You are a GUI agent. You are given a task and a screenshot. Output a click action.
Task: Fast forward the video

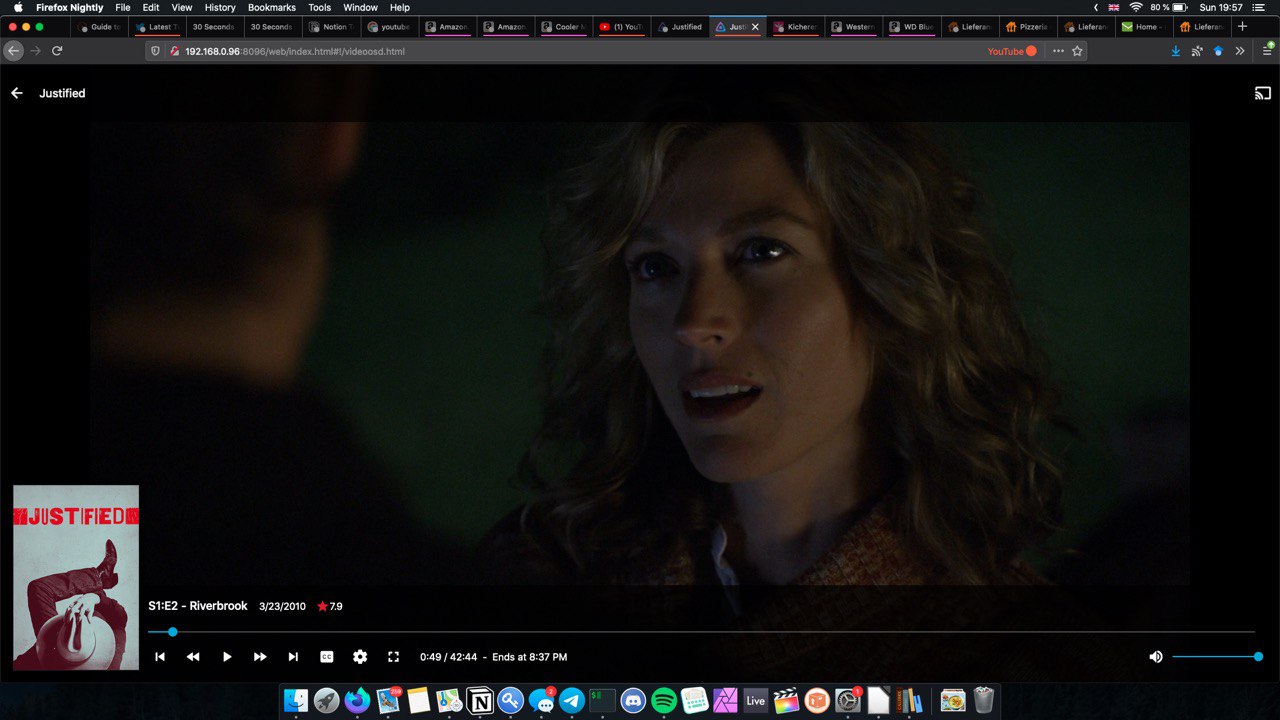tap(260, 657)
